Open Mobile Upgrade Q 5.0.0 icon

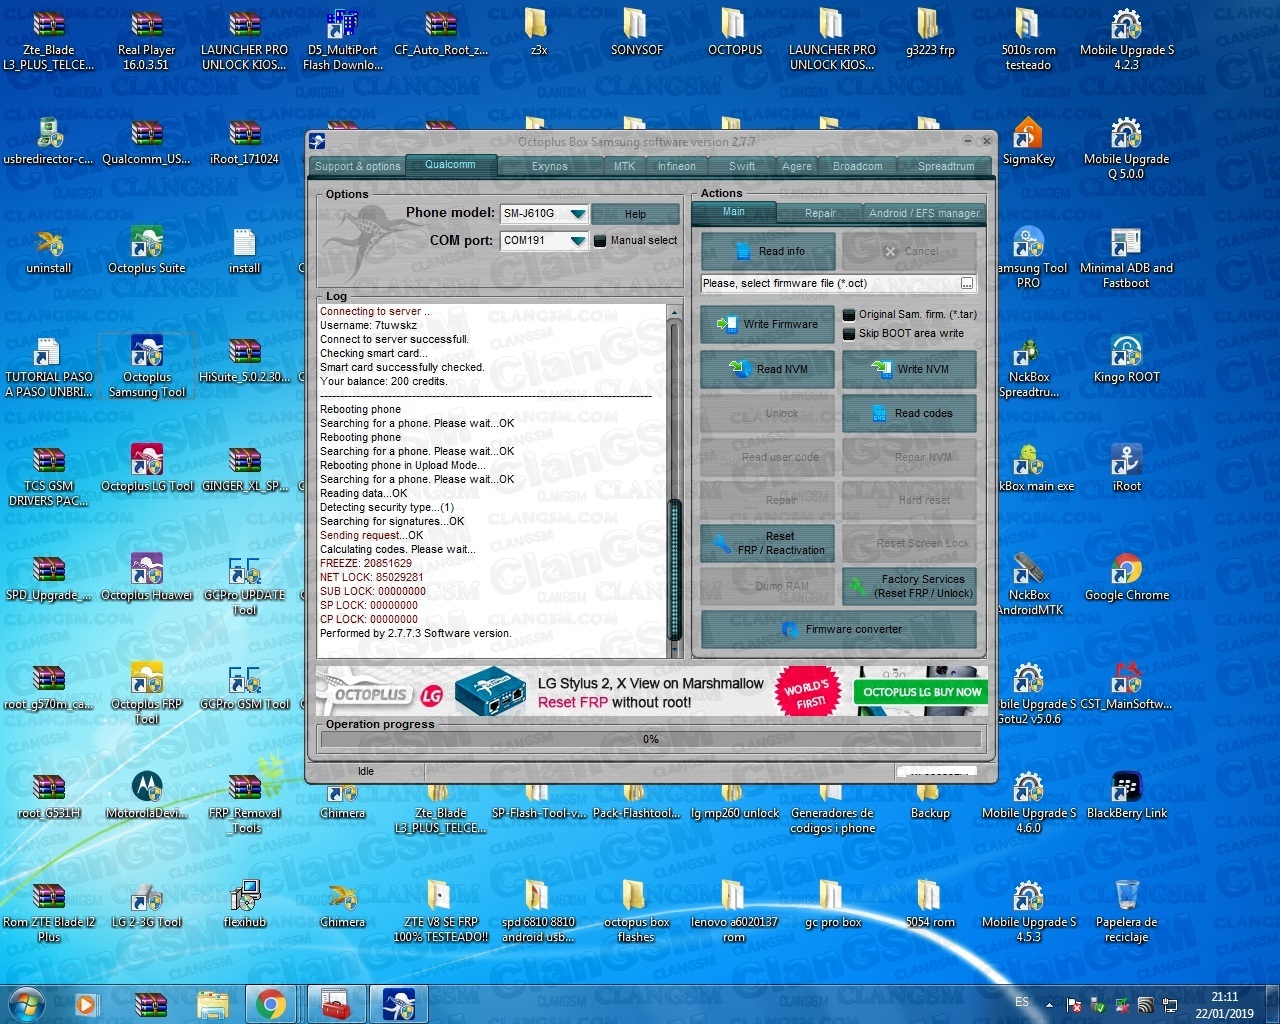[1126, 149]
